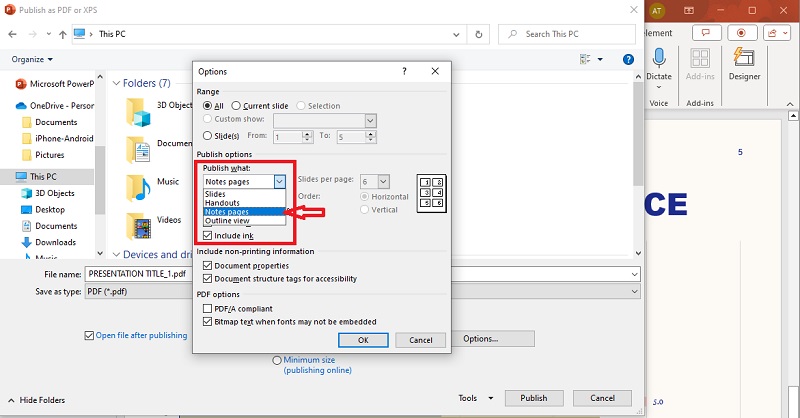This screenshot has width=800, height=418.
Task: Select Pictures in navigation pane
Action: 43,155
